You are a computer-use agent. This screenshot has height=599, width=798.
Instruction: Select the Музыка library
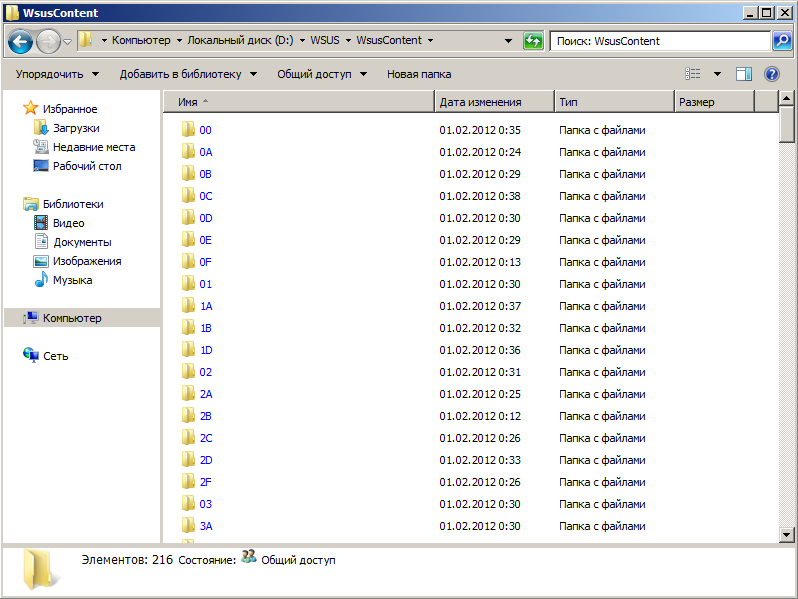point(72,280)
